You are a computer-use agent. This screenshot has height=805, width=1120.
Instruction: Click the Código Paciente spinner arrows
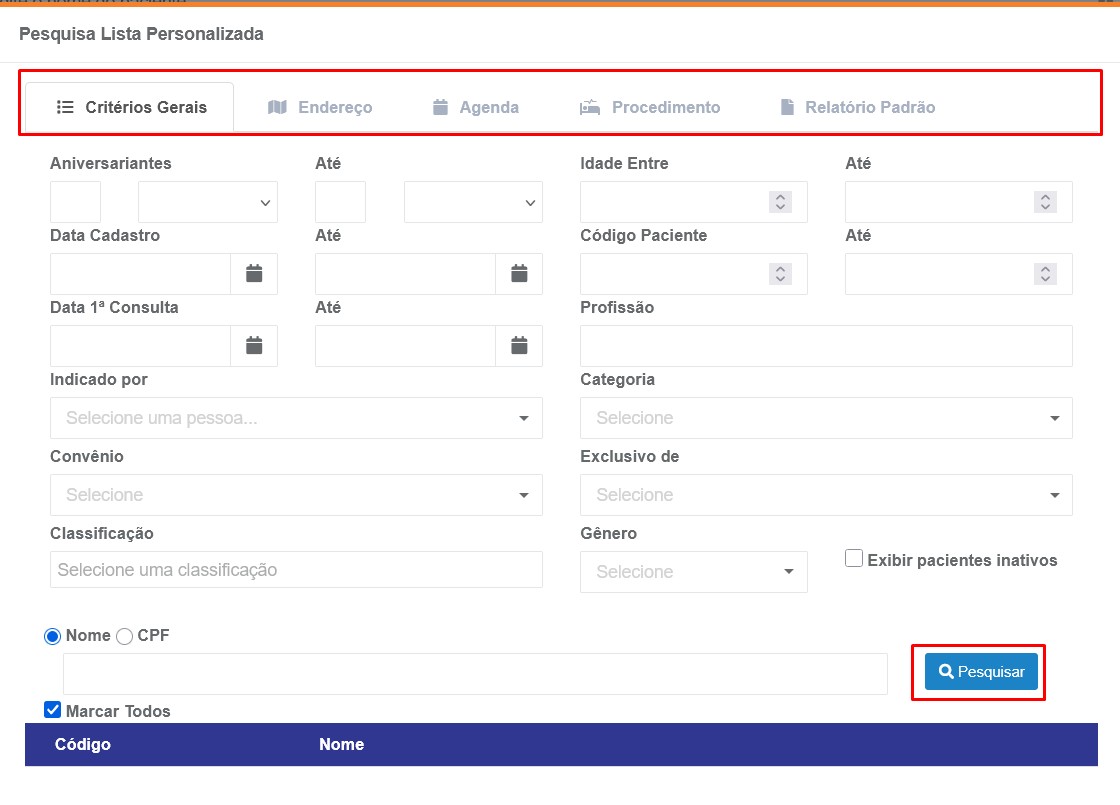coord(780,274)
